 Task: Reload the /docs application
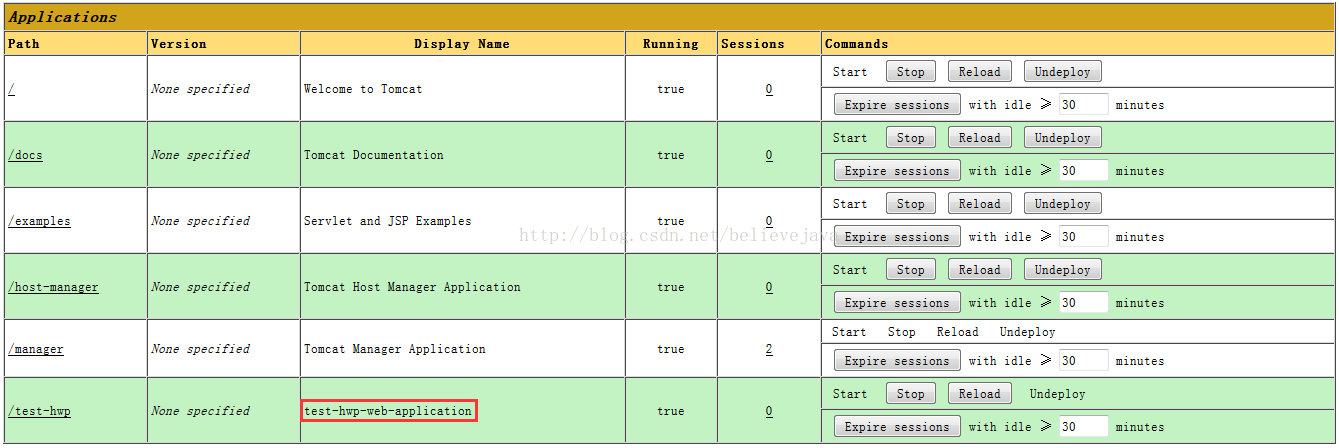pyautogui.click(x=979, y=138)
